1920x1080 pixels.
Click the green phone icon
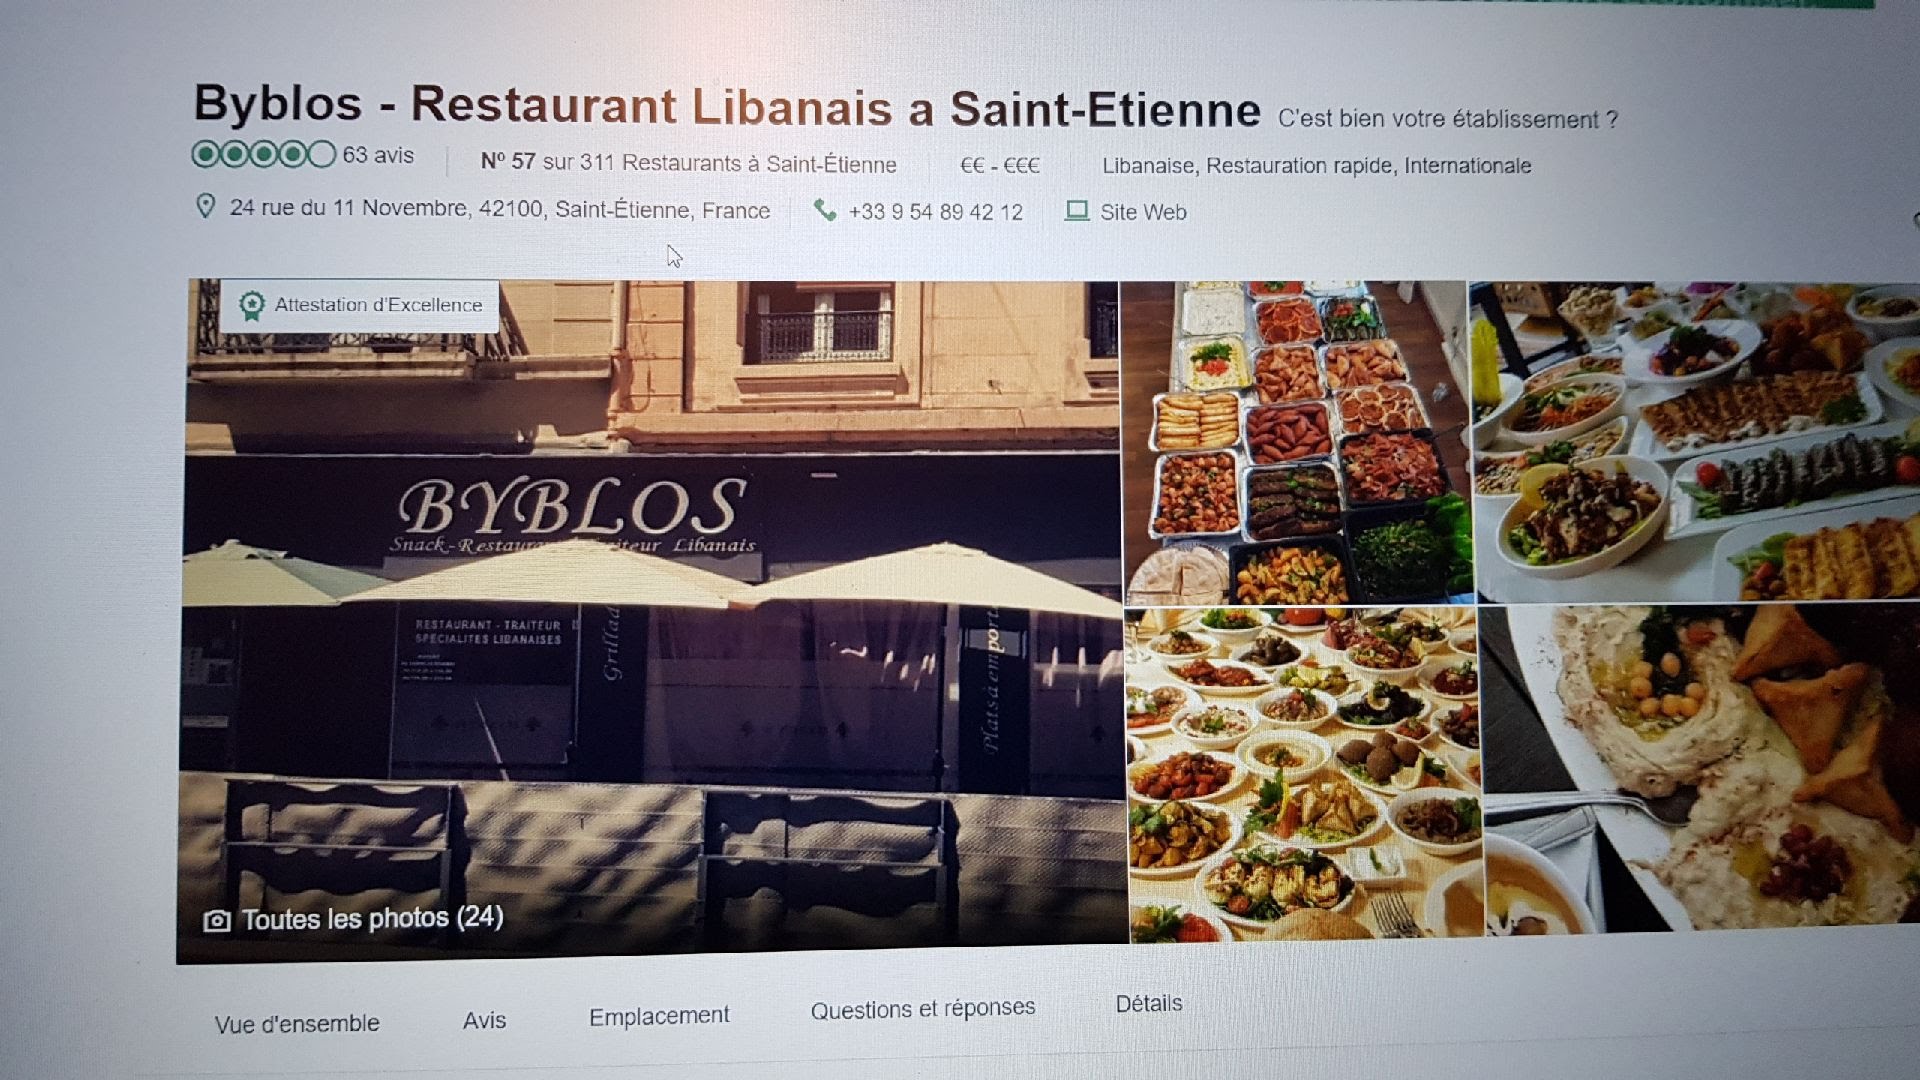click(825, 210)
